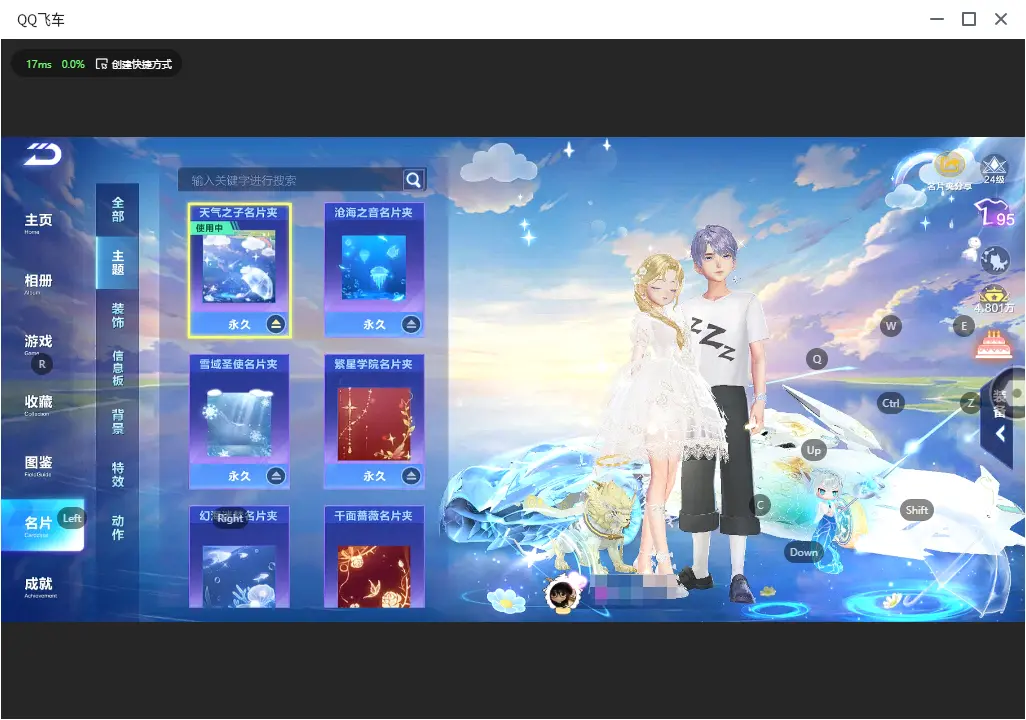The height and width of the screenshot is (720, 1026).
Task: Tap the Down key overlay
Action: click(804, 552)
